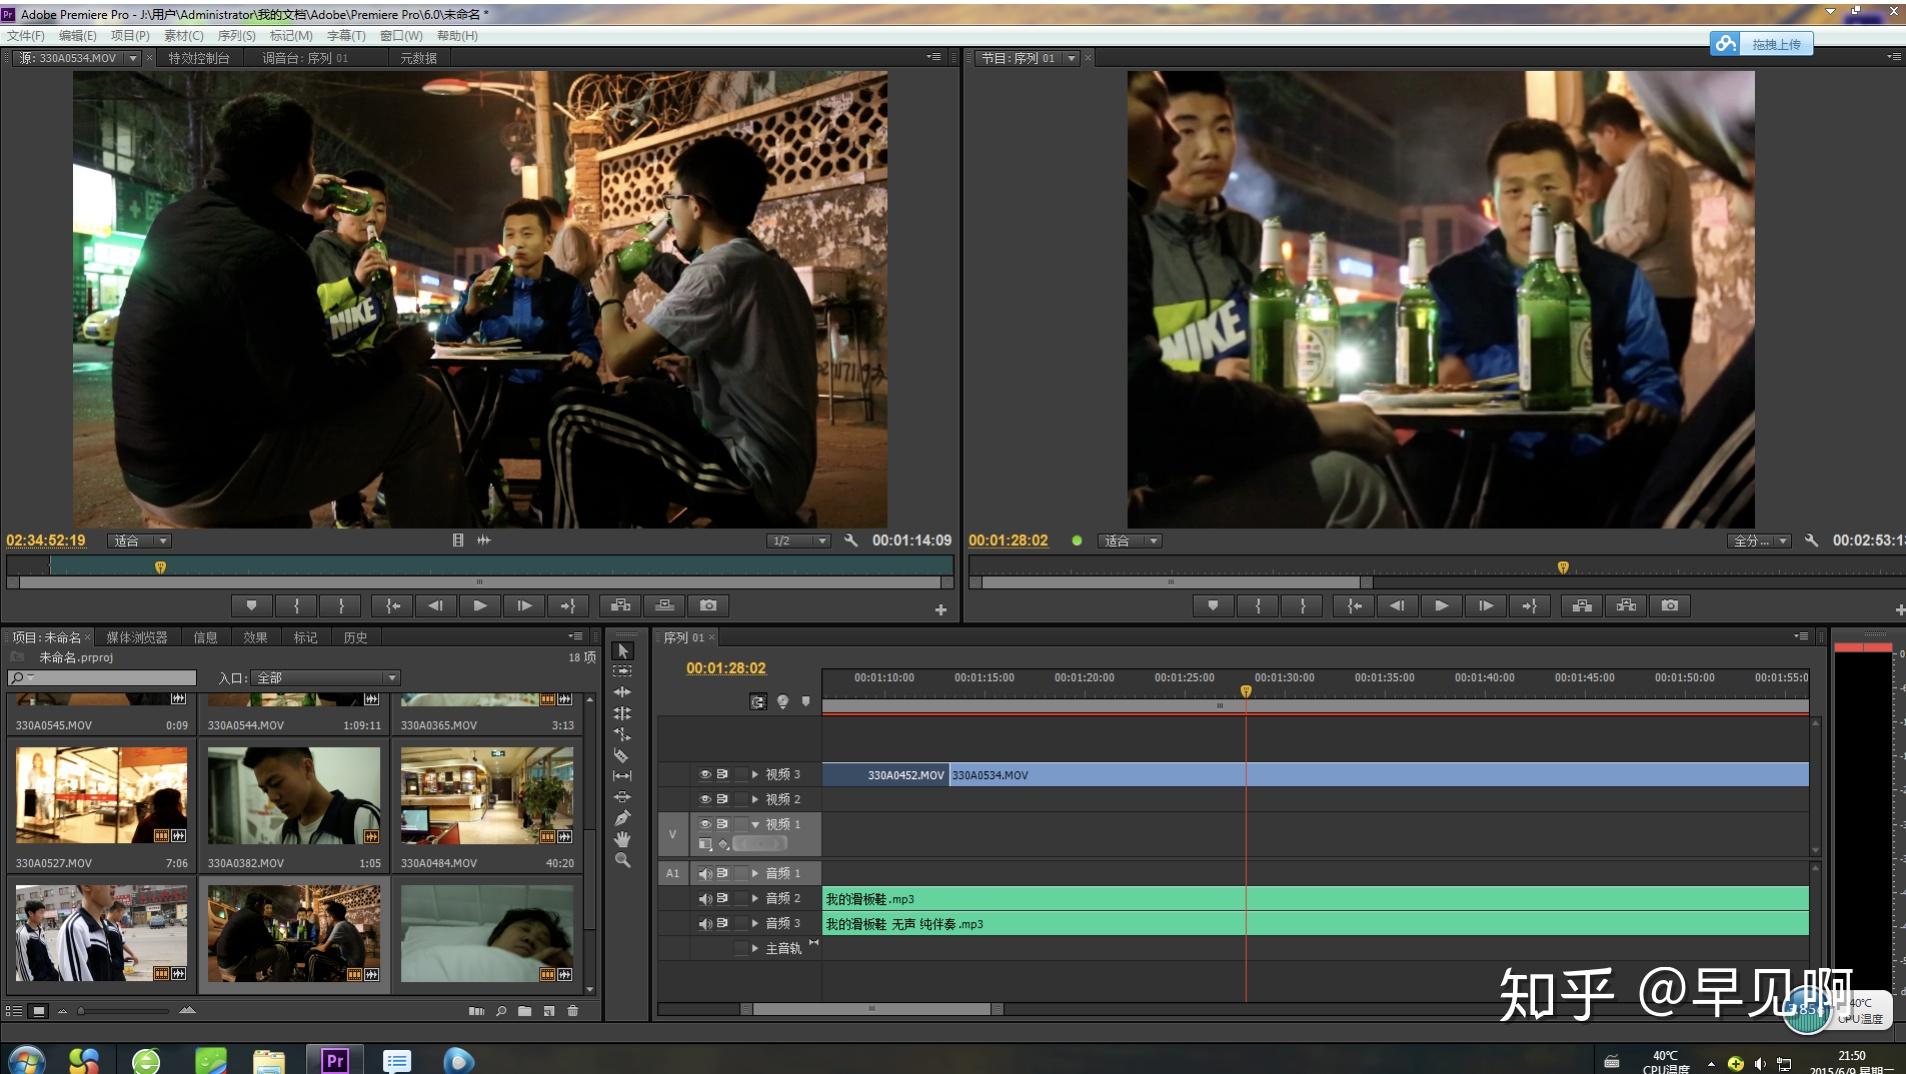Hide the 视频 2 track
1906x1074 pixels.
pos(705,800)
